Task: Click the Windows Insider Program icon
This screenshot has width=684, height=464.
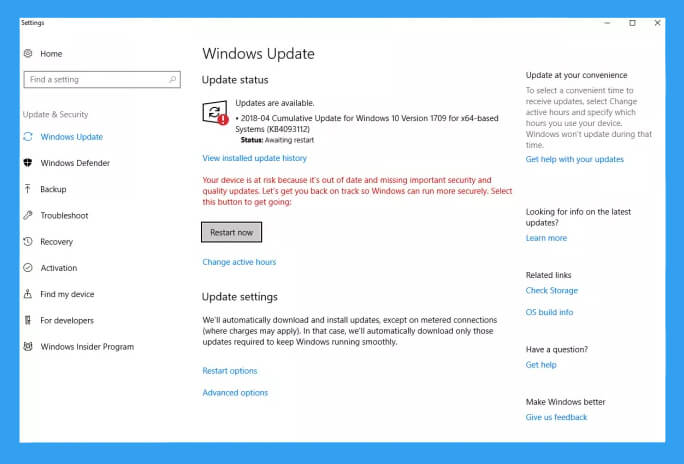Action: point(28,346)
